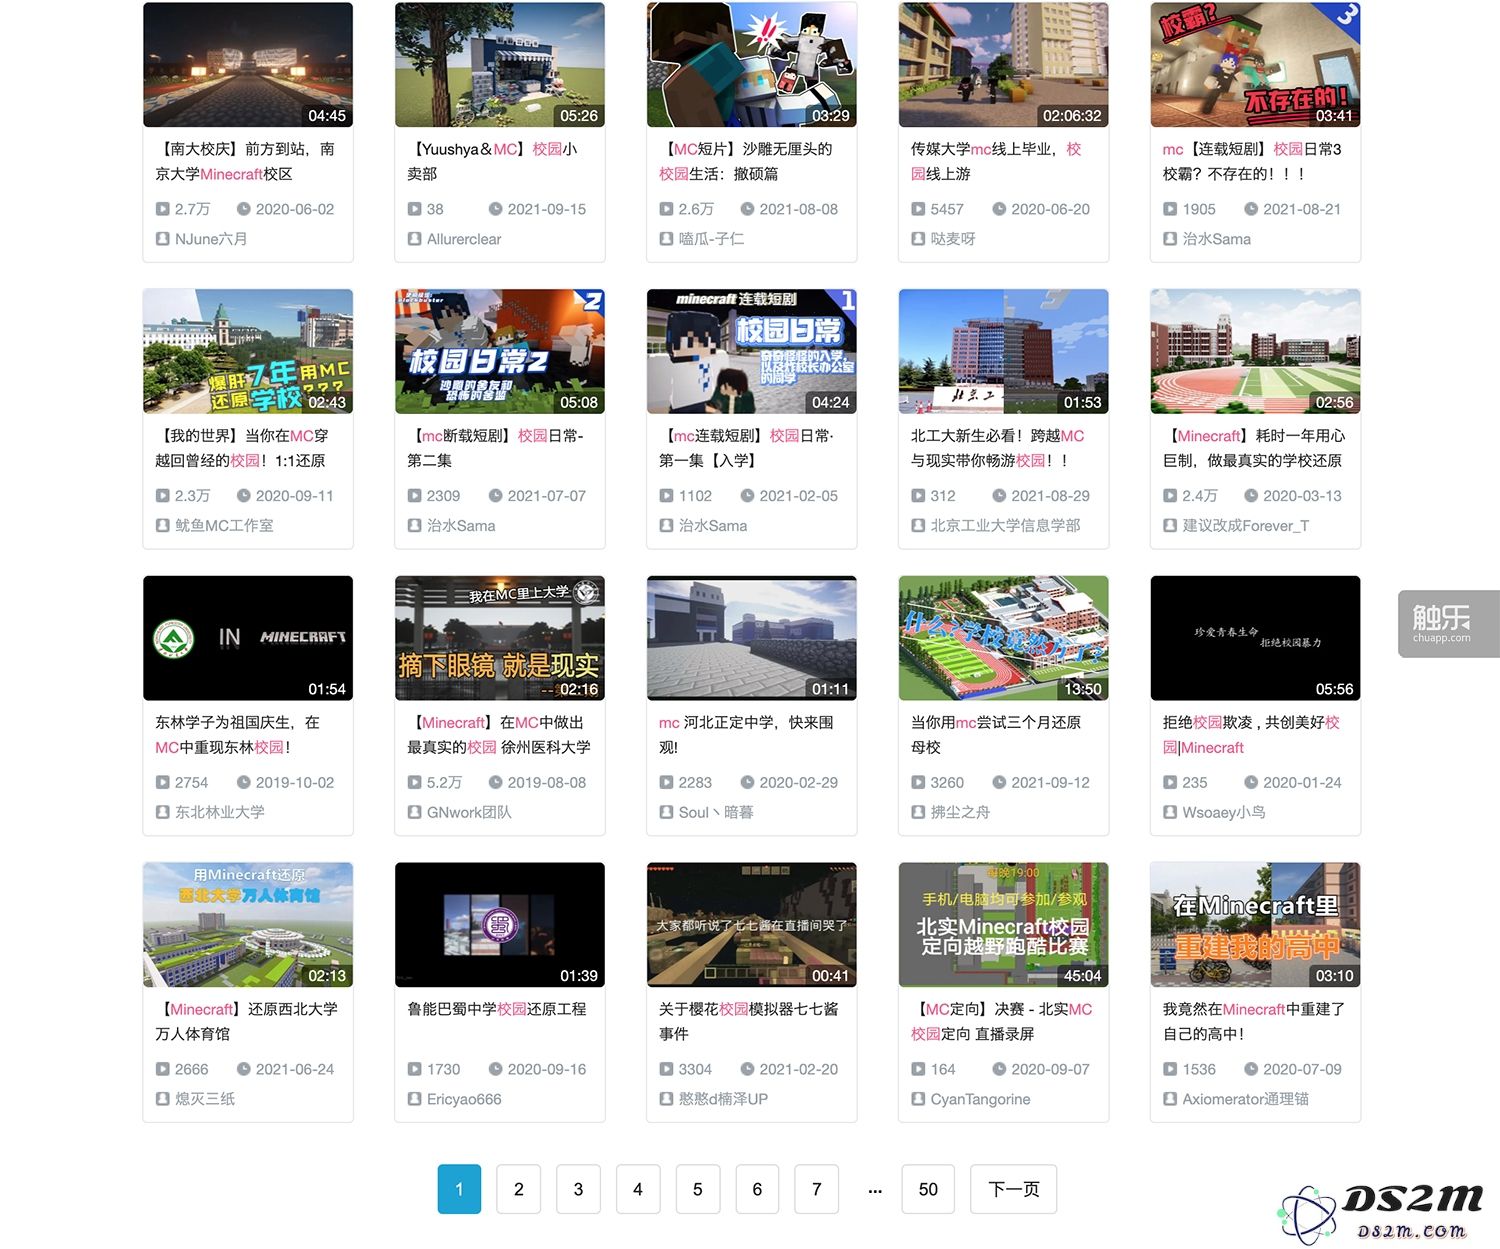The height and width of the screenshot is (1249, 1500).
Task: Click date text 2021-06-24
Action: click(x=295, y=1070)
